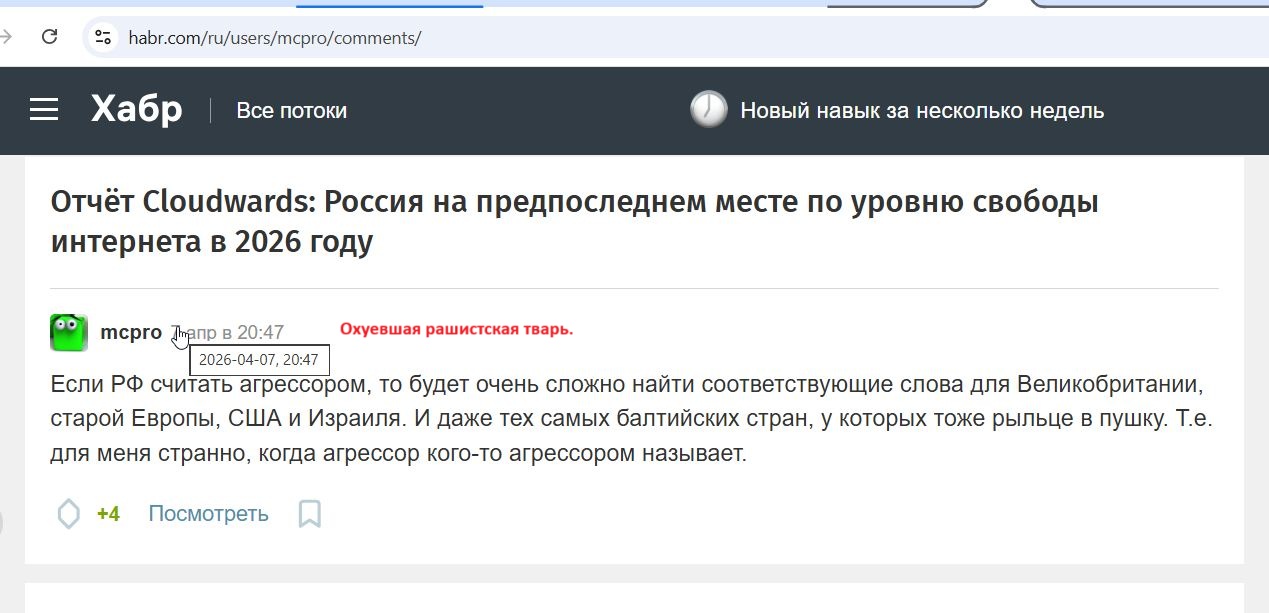Click the habr.com address bar URL
Screen dimensions: 1269x613
[275, 38]
